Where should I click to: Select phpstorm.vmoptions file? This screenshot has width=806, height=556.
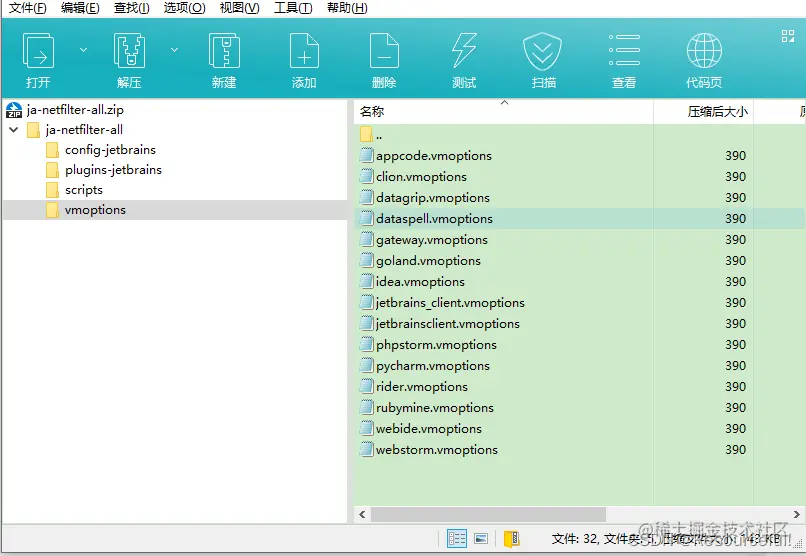pos(436,344)
